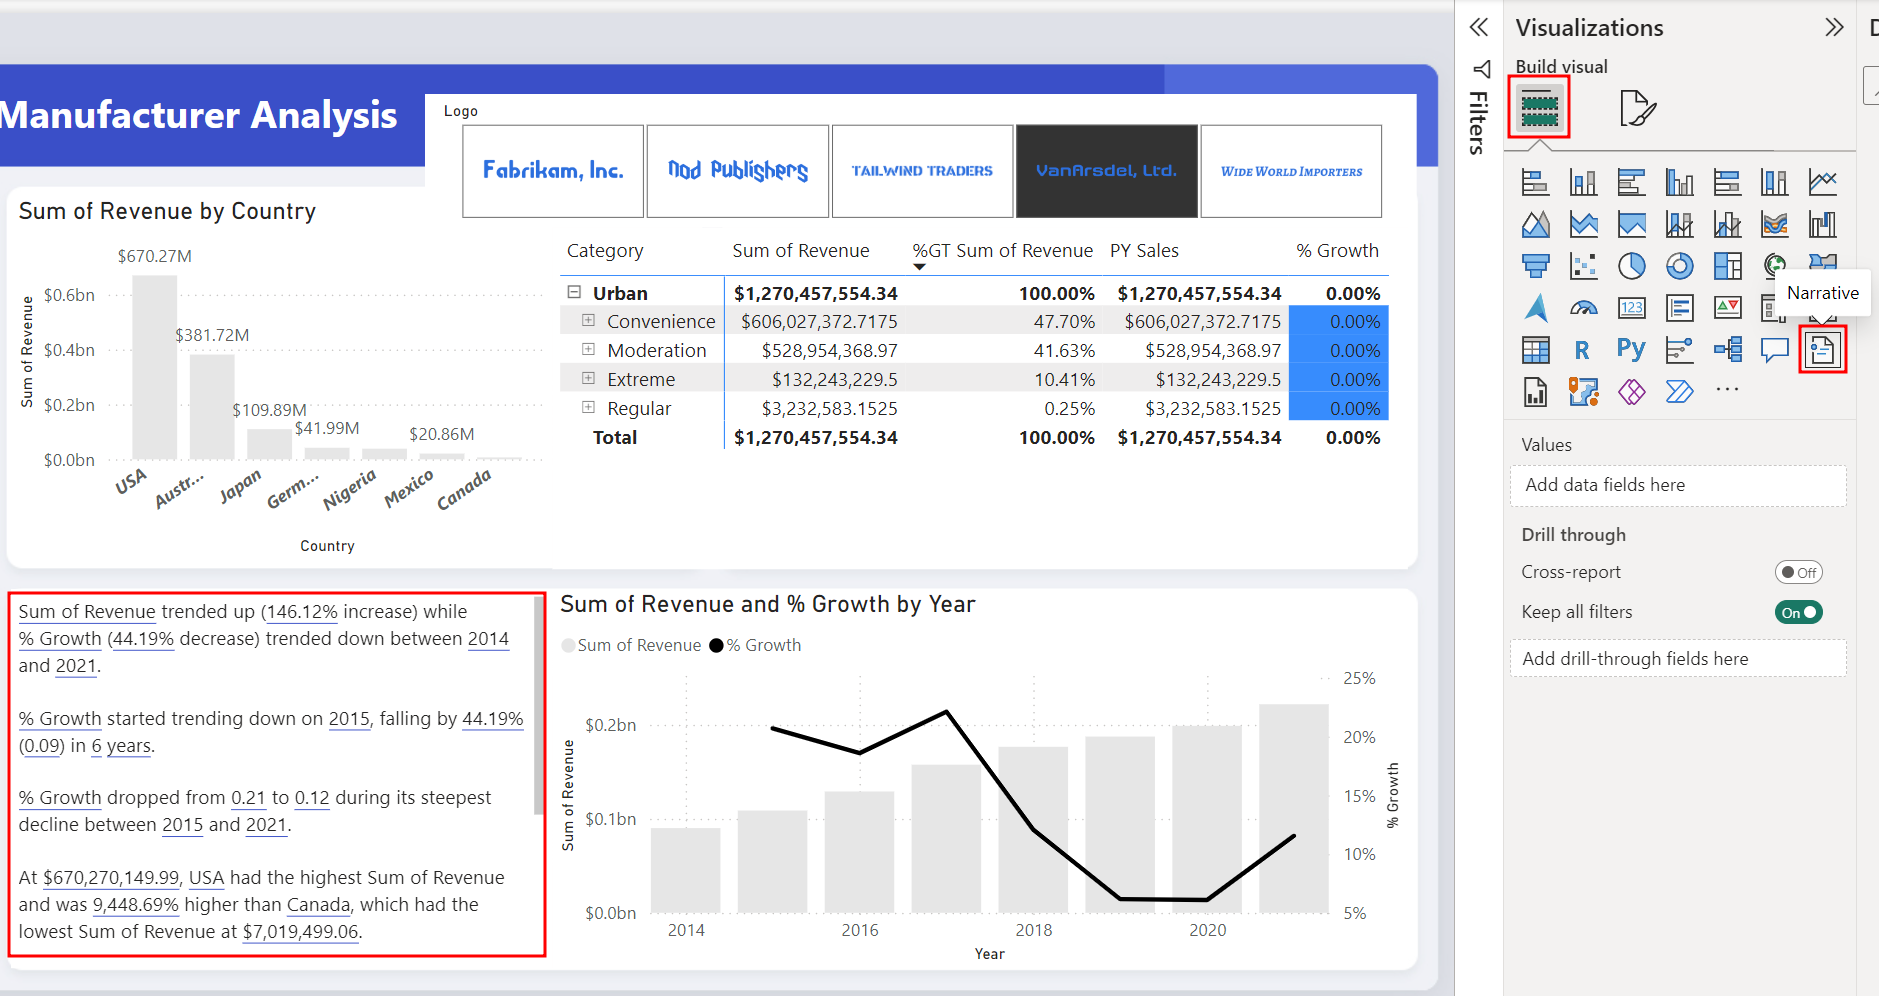Turn on the Cross-report toggle

(1798, 572)
